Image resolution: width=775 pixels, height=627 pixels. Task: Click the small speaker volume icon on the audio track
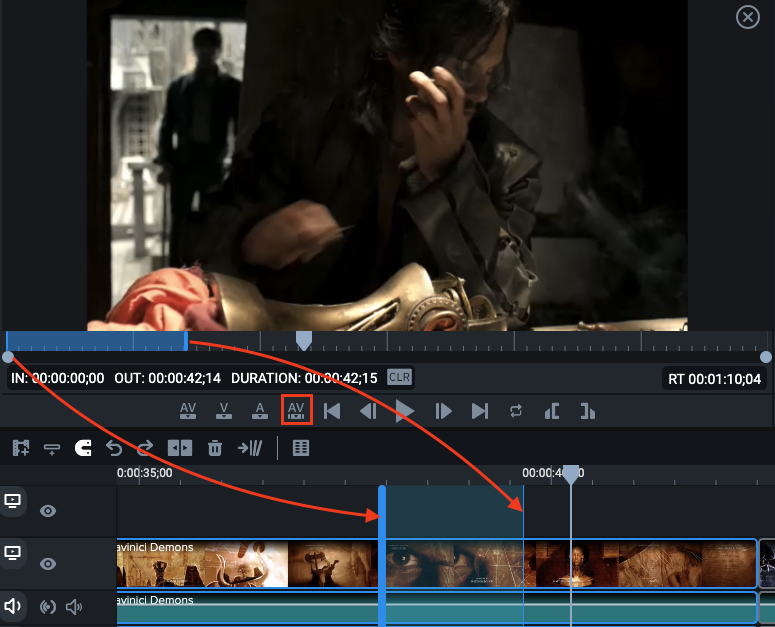74,607
